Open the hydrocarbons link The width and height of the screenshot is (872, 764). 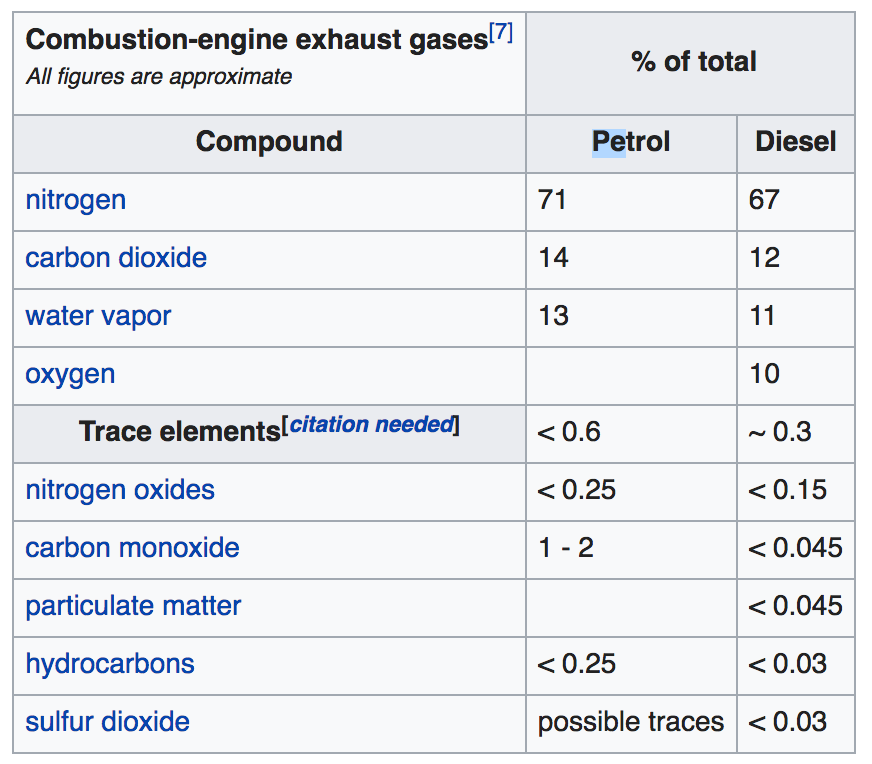pos(110,664)
